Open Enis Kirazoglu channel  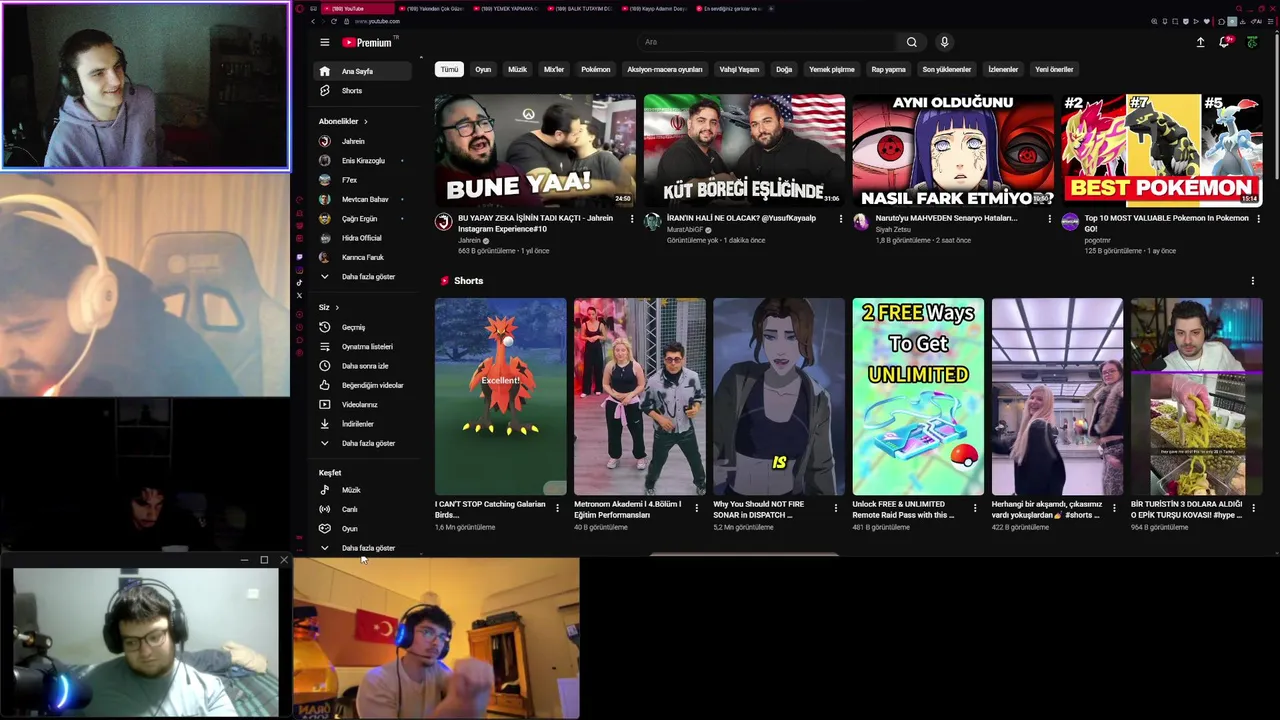[362, 160]
